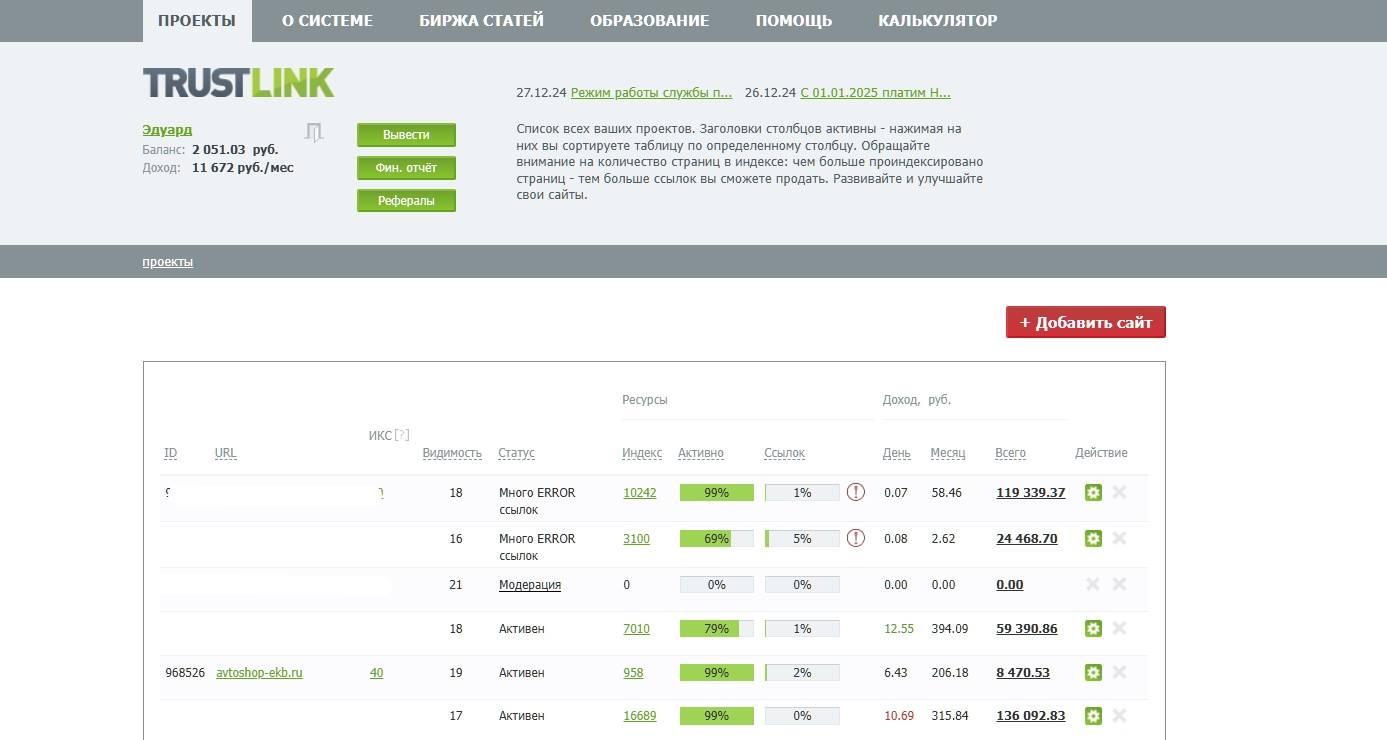Image resolution: width=1387 pixels, height=740 pixels.
Task: Delete the site in Модерация status
Action: pyautogui.click(x=1119, y=584)
